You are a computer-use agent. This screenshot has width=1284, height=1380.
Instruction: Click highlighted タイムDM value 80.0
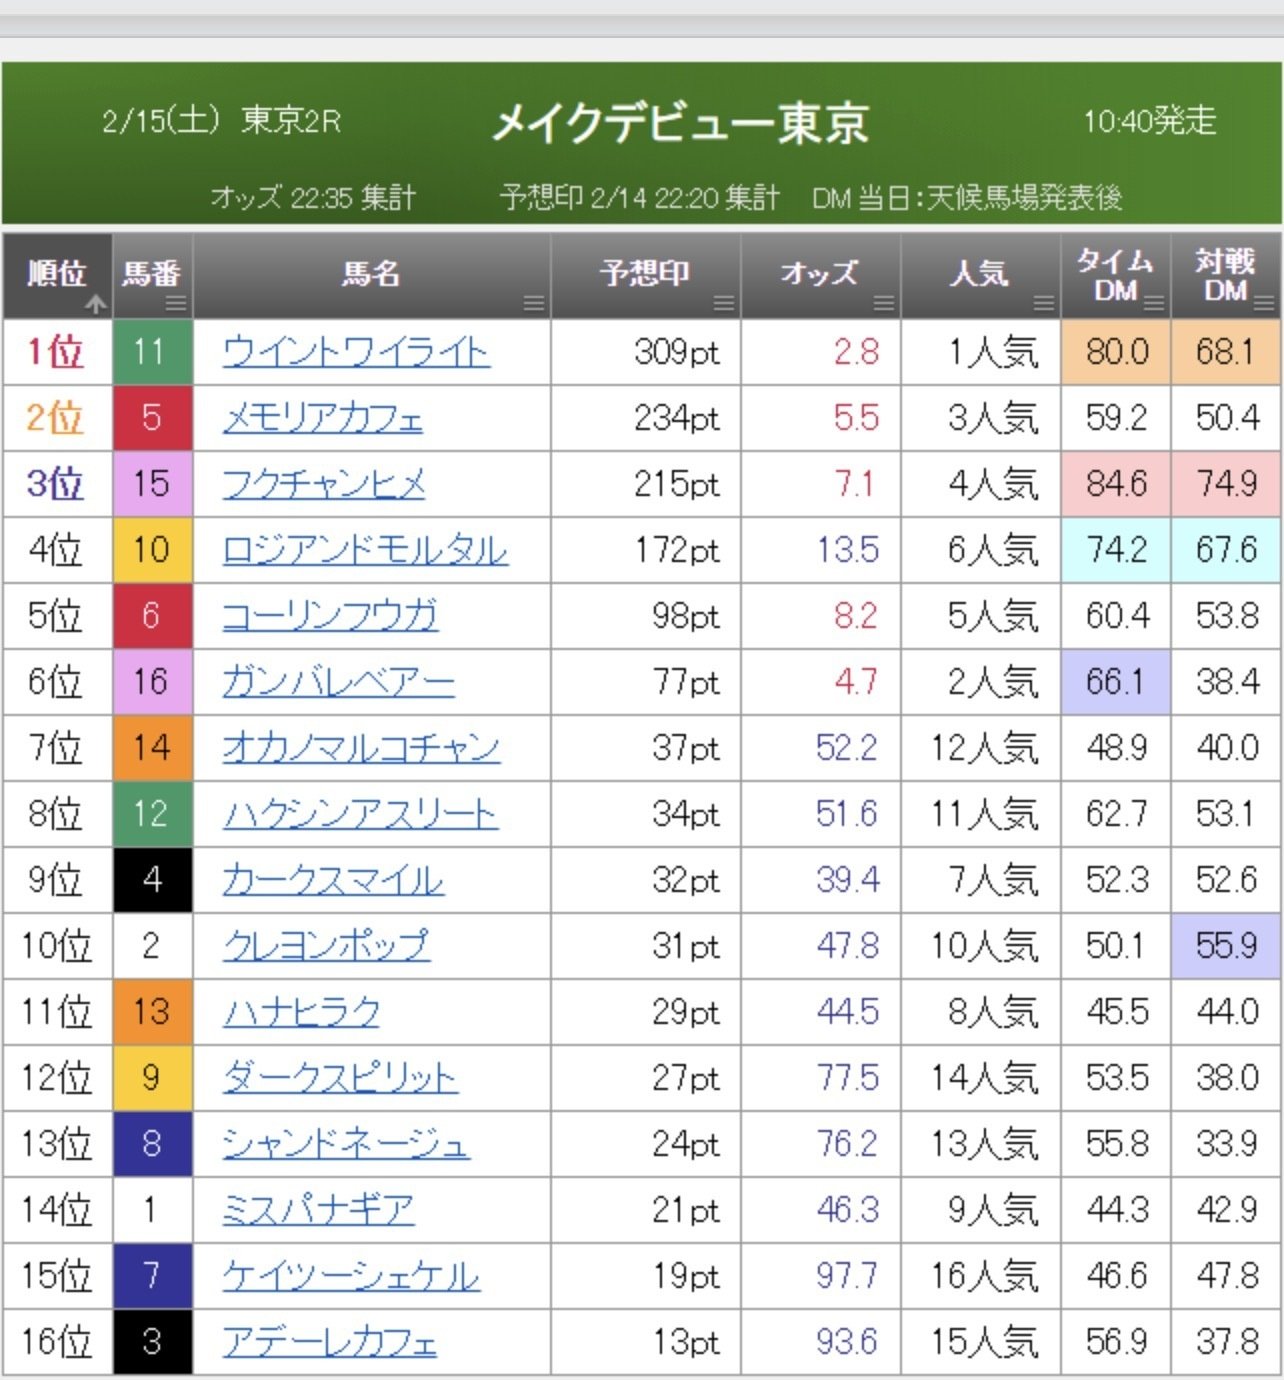1116,352
